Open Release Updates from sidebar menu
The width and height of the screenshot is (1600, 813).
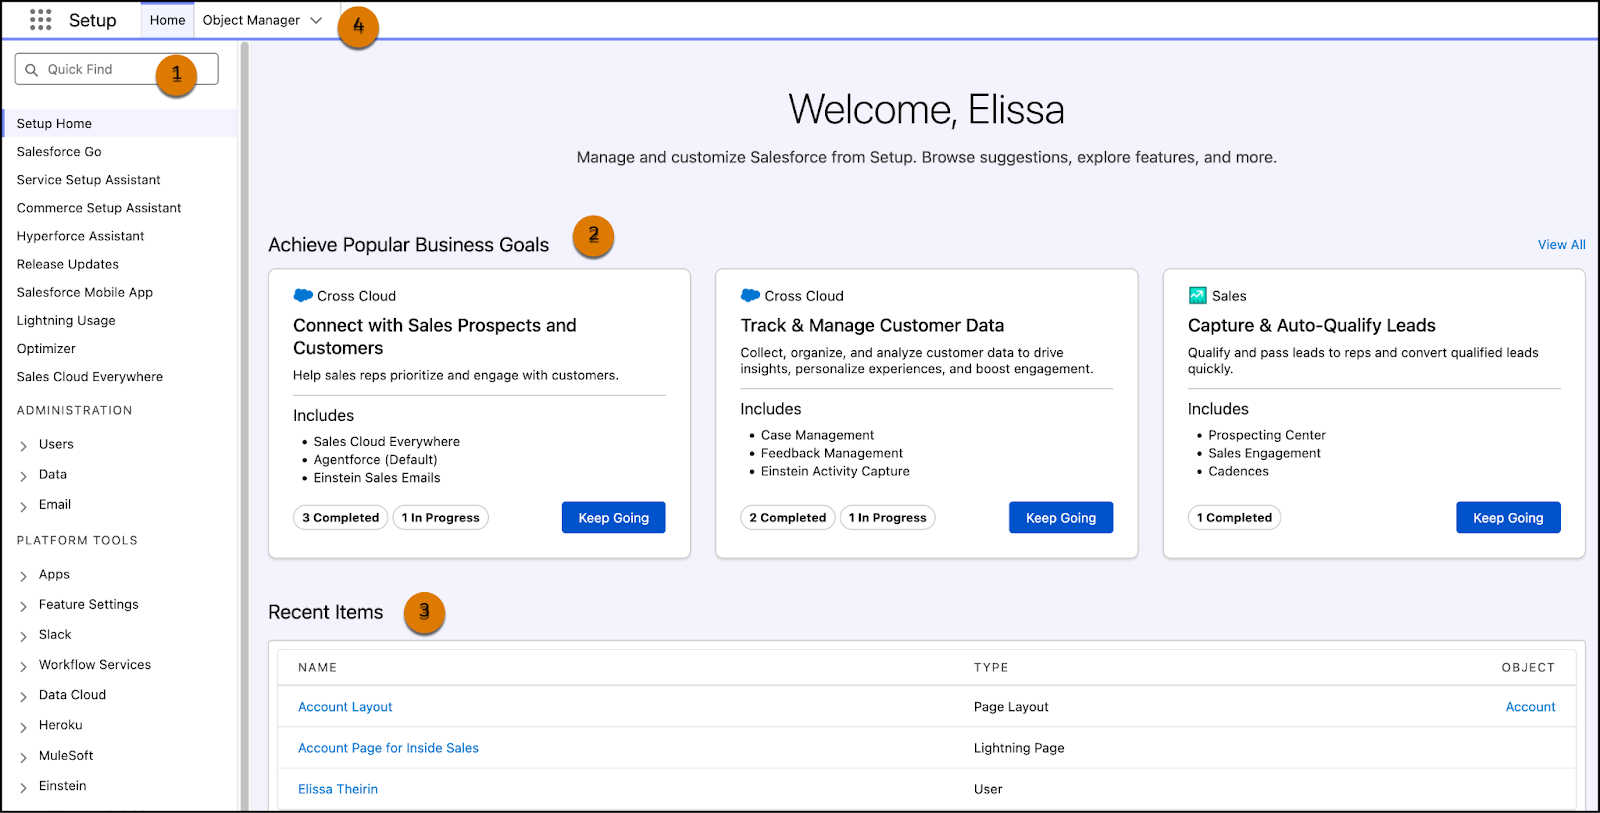(x=68, y=265)
